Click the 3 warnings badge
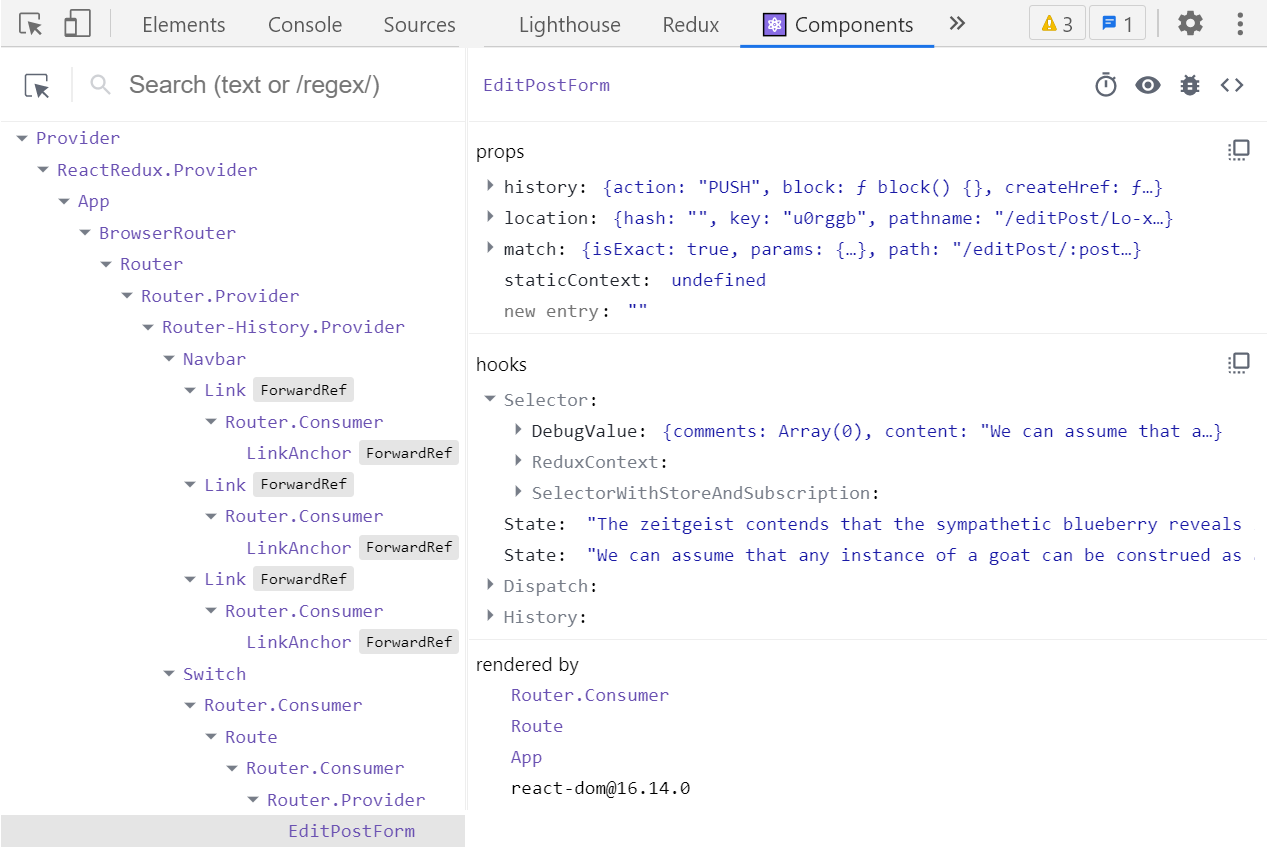 [1057, 24]
